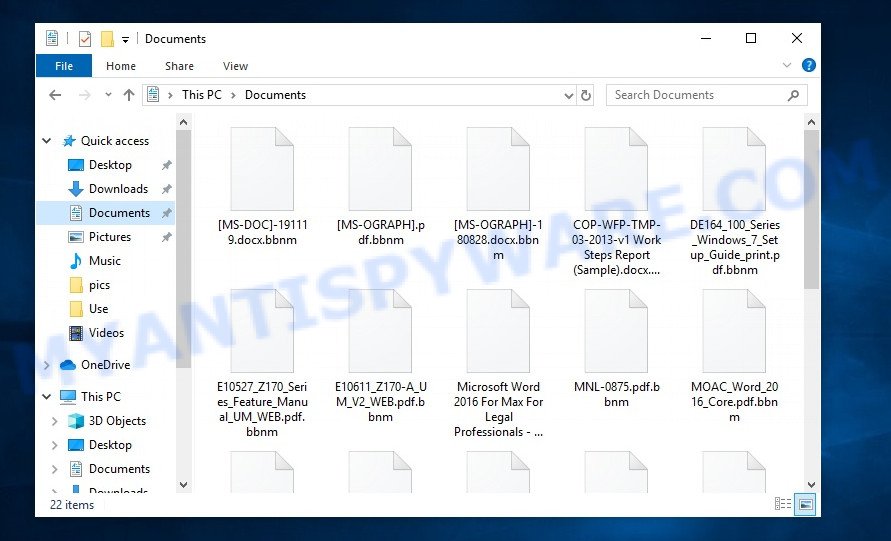
Task: Select file MOAC_Word_2016_Core.pdf.bbnm
Action: [x=735, y=356]
